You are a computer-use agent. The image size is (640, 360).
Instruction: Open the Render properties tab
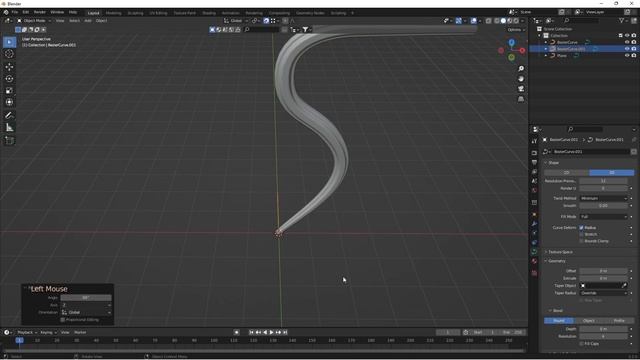(x=534, y=153)
